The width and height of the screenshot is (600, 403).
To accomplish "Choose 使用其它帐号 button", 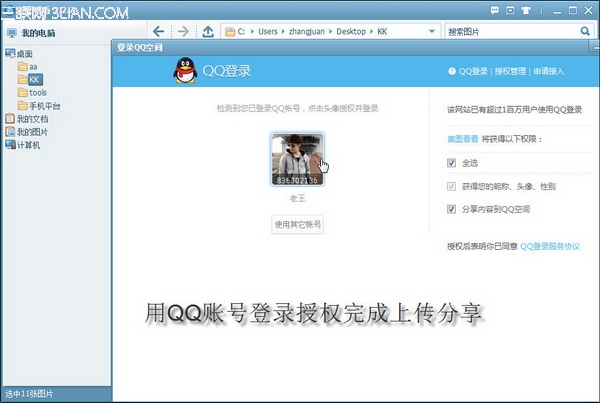I will (298, 224).
